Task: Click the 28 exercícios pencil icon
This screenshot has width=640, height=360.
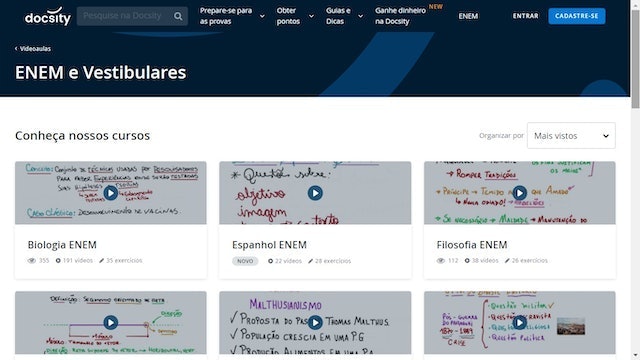Action: (x=310, y=261)
